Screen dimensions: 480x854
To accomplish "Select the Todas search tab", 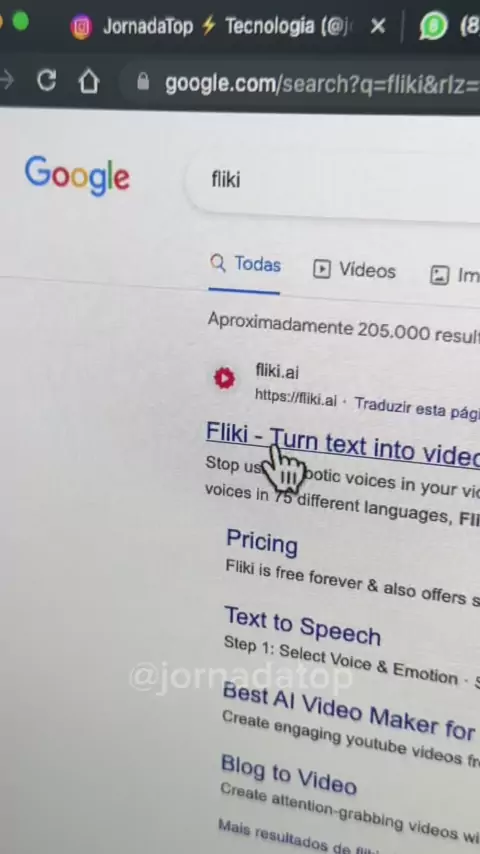I will point(245,265).
